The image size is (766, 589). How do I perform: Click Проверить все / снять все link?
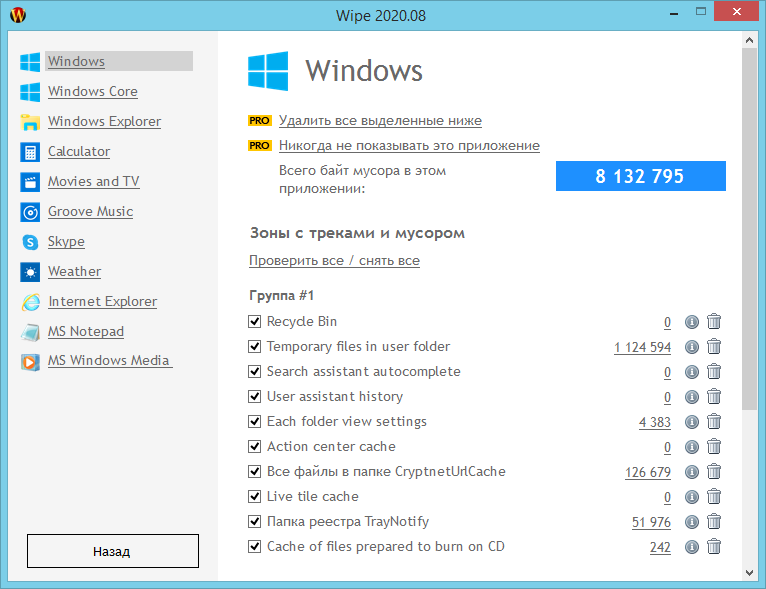334,261
